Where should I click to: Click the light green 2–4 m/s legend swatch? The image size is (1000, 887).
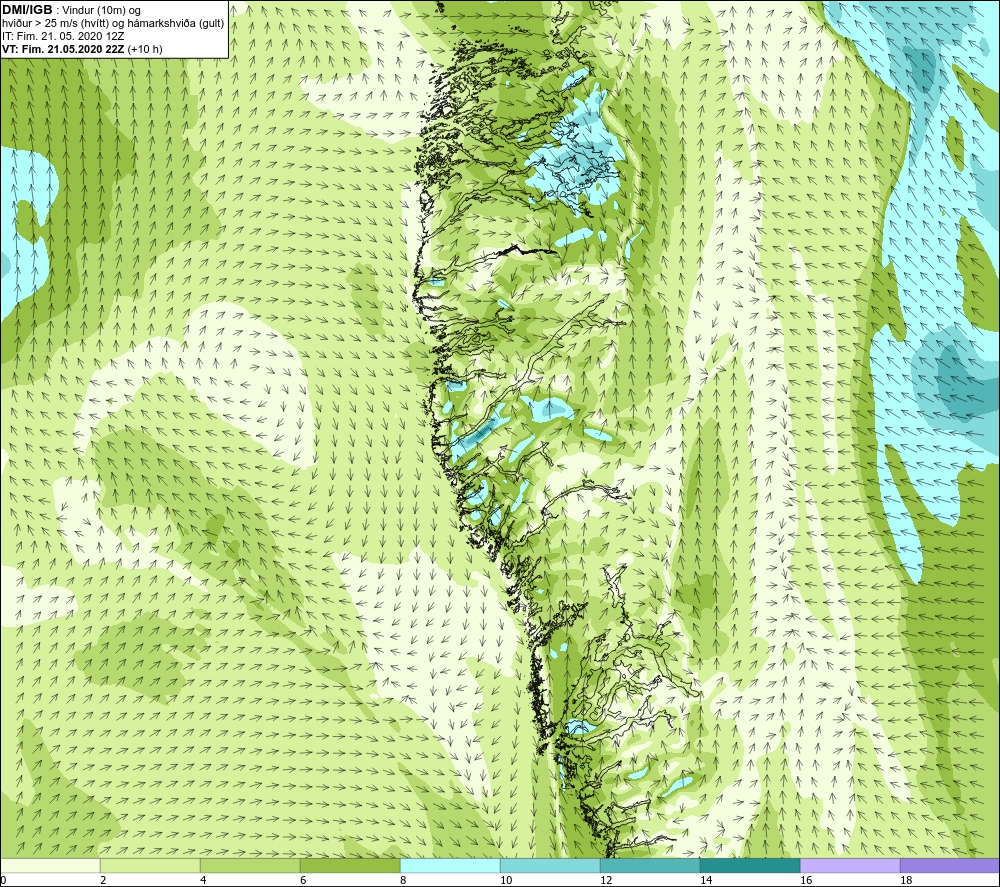150,865
